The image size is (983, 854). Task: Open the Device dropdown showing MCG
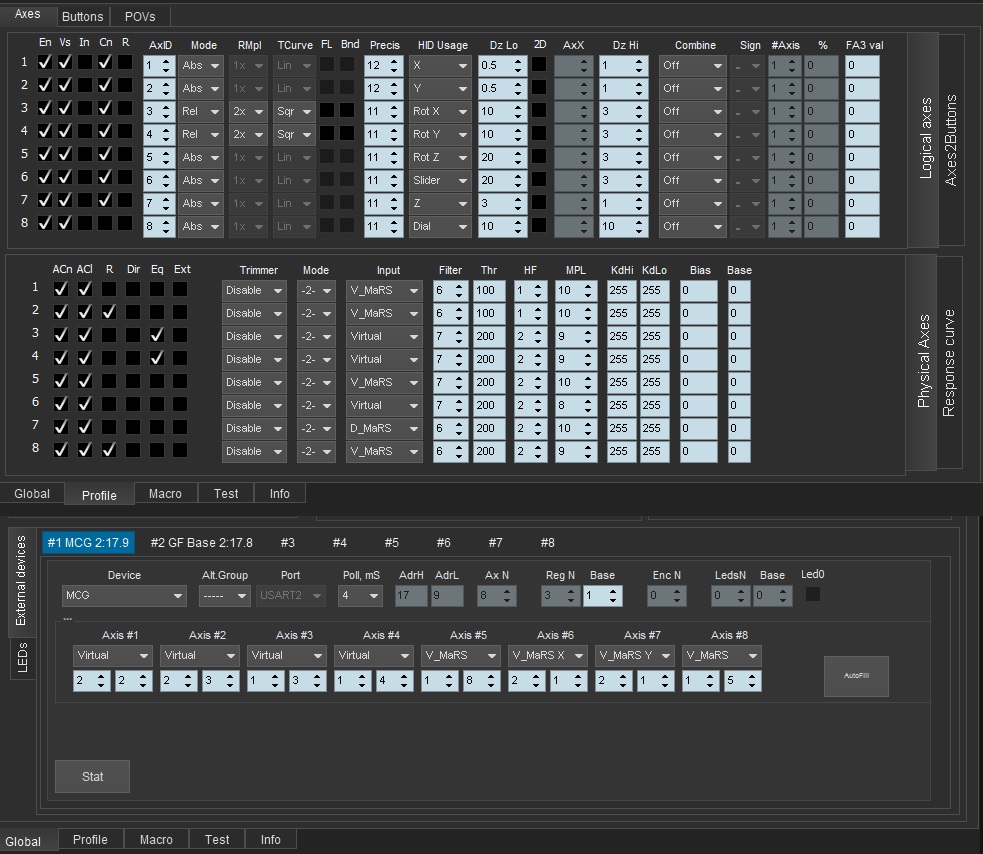click(124, 596)
